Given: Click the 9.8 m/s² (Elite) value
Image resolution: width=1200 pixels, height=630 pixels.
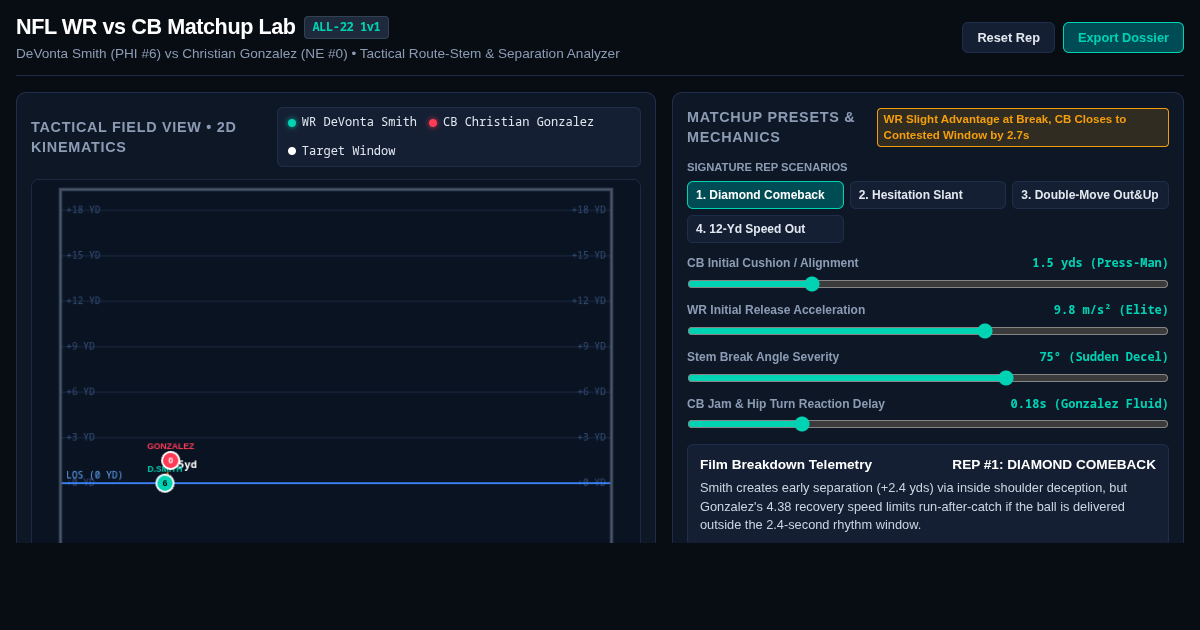Looking at the screenshot, I should click(1111, 310).
